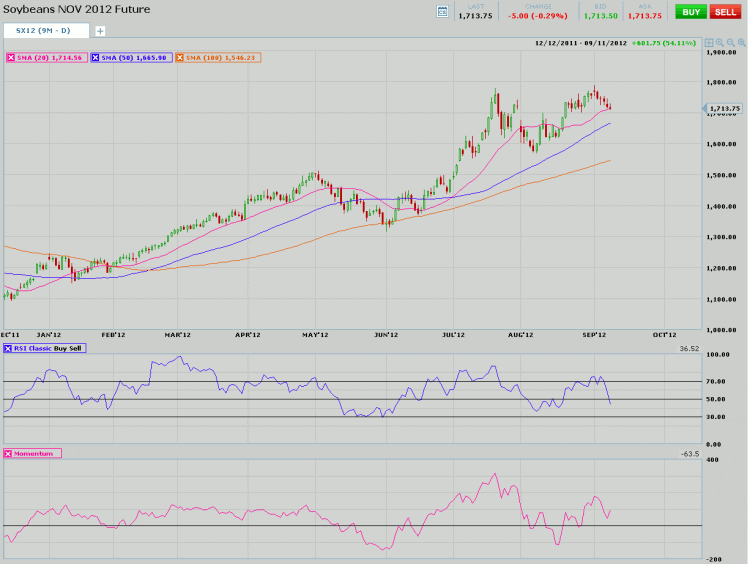The height and width of the screenshot is (564, 750).
Task: Close the orange SMA (100) overlay with its X
Action: 180,58
